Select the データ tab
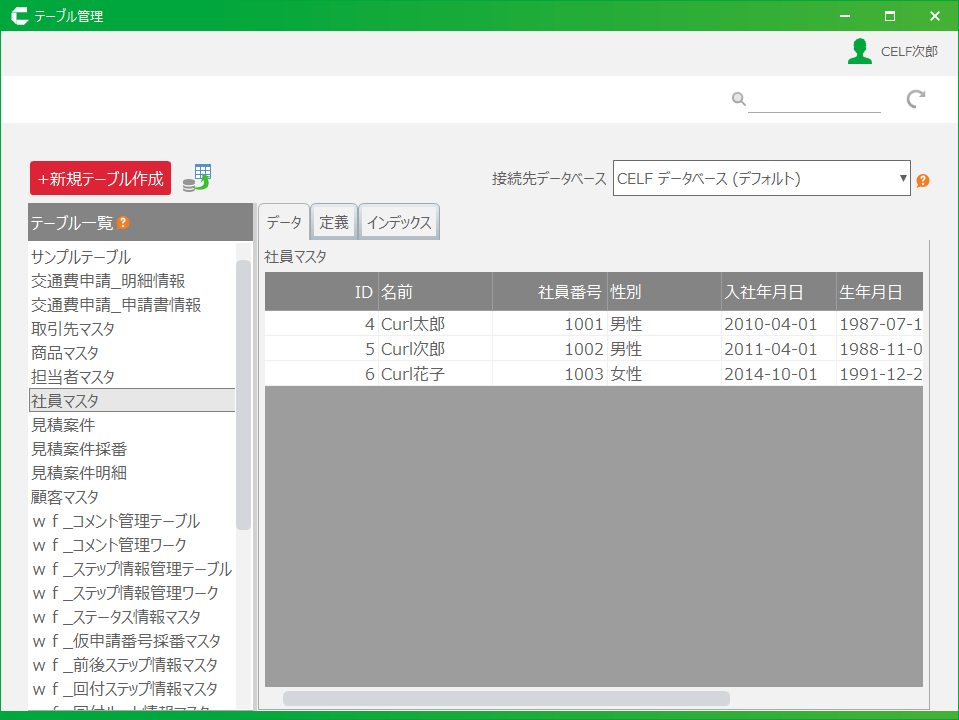 (284, 223)
